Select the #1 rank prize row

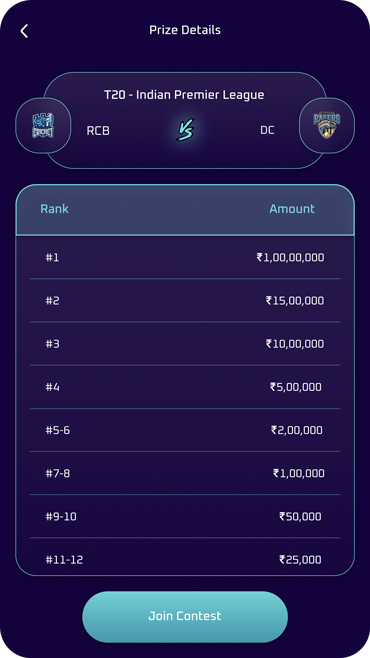pyautogui.click(x=185, y=257)
